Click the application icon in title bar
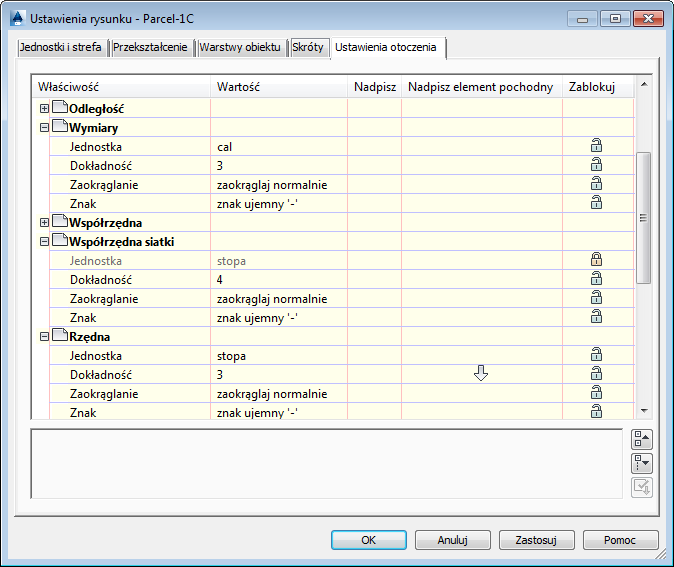This screenshot has width=674, height=567. click(x=17, y=18)
